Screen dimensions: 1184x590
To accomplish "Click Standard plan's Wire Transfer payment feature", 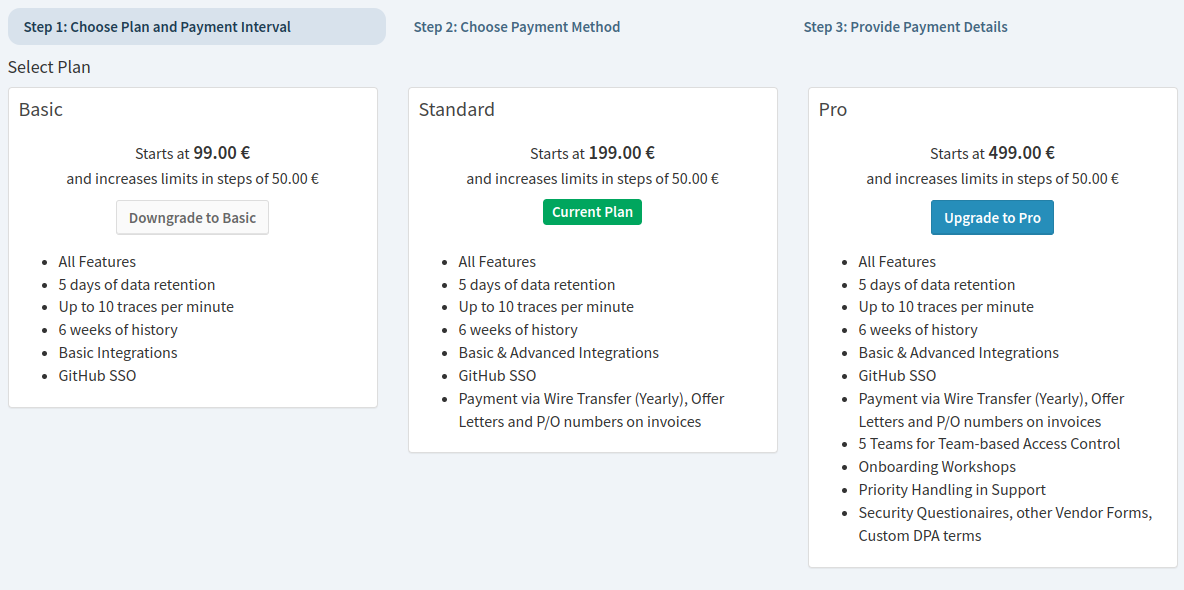I will [591, 409].
